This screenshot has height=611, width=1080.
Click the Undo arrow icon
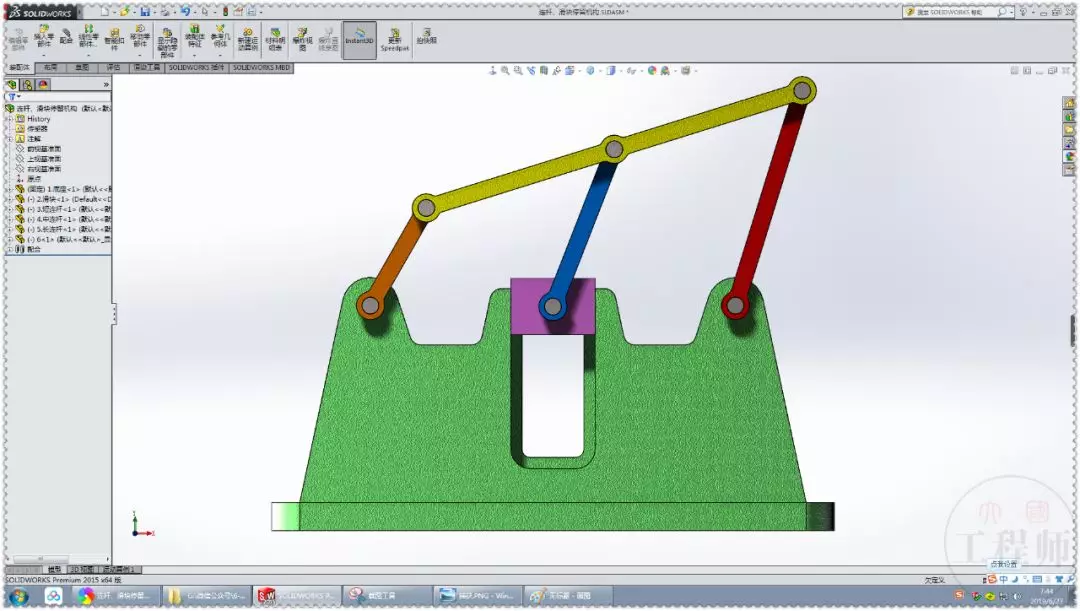[185, 12]
